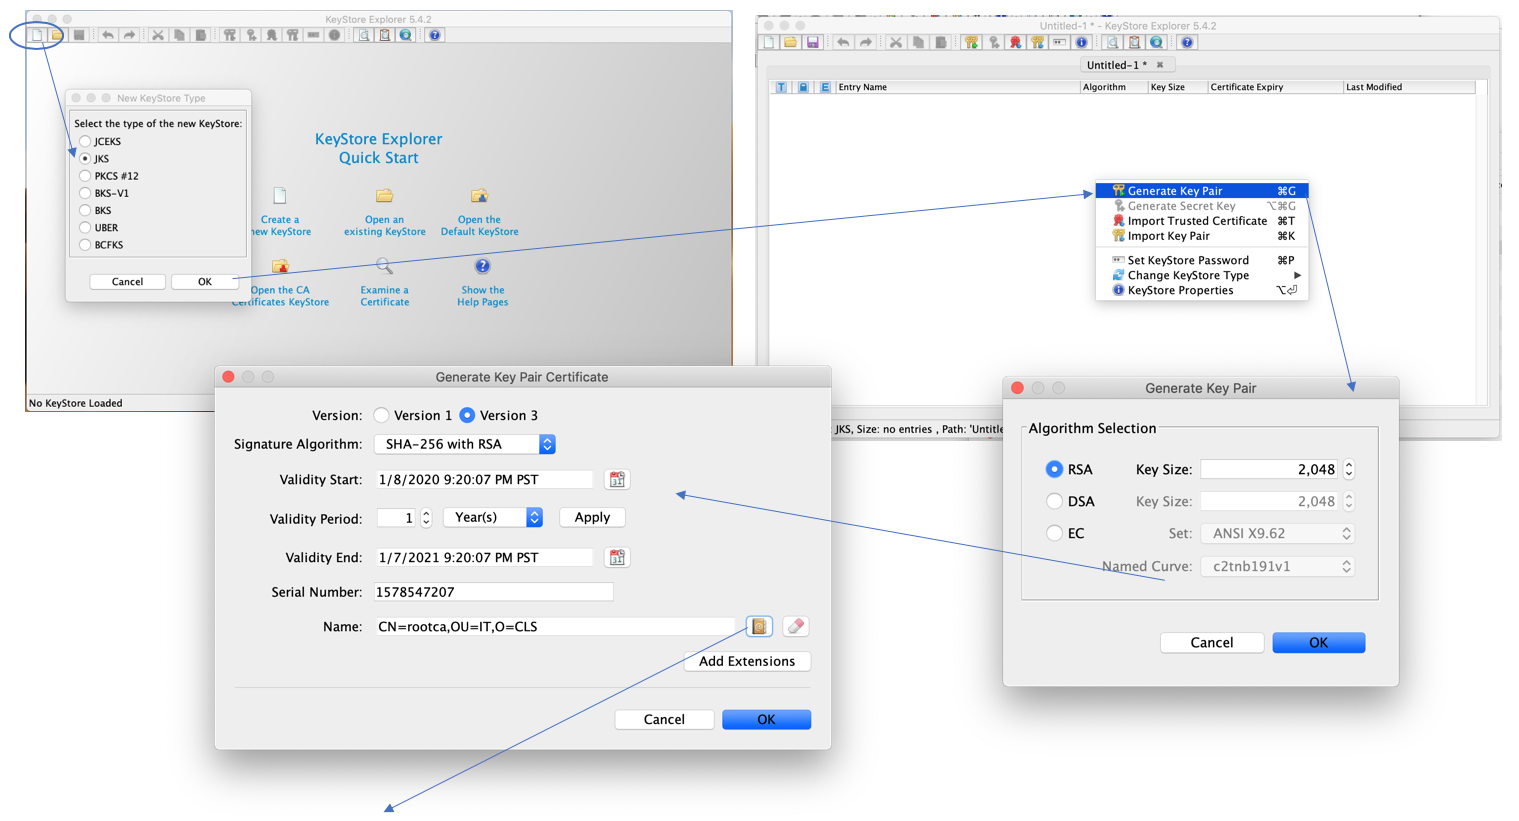Screen dimensions: 1519x821
Task: Select JKS keystore type
Action: coord(85,159)
